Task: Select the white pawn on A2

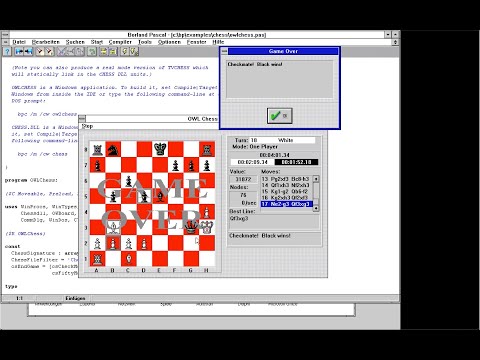Action: pyautogui.click(x=97, y=243)
